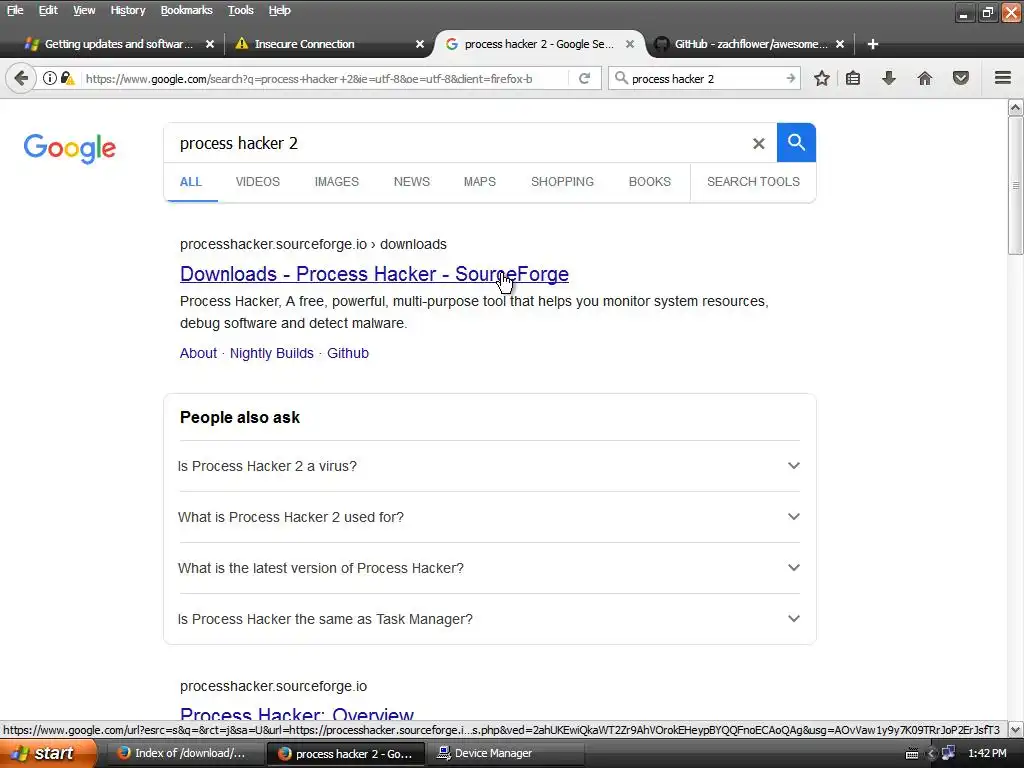Image resolution: width=1024 pixels, height=768 pixels.
Task: Click the network icon in system tray
Action: [x=948, y=753]
